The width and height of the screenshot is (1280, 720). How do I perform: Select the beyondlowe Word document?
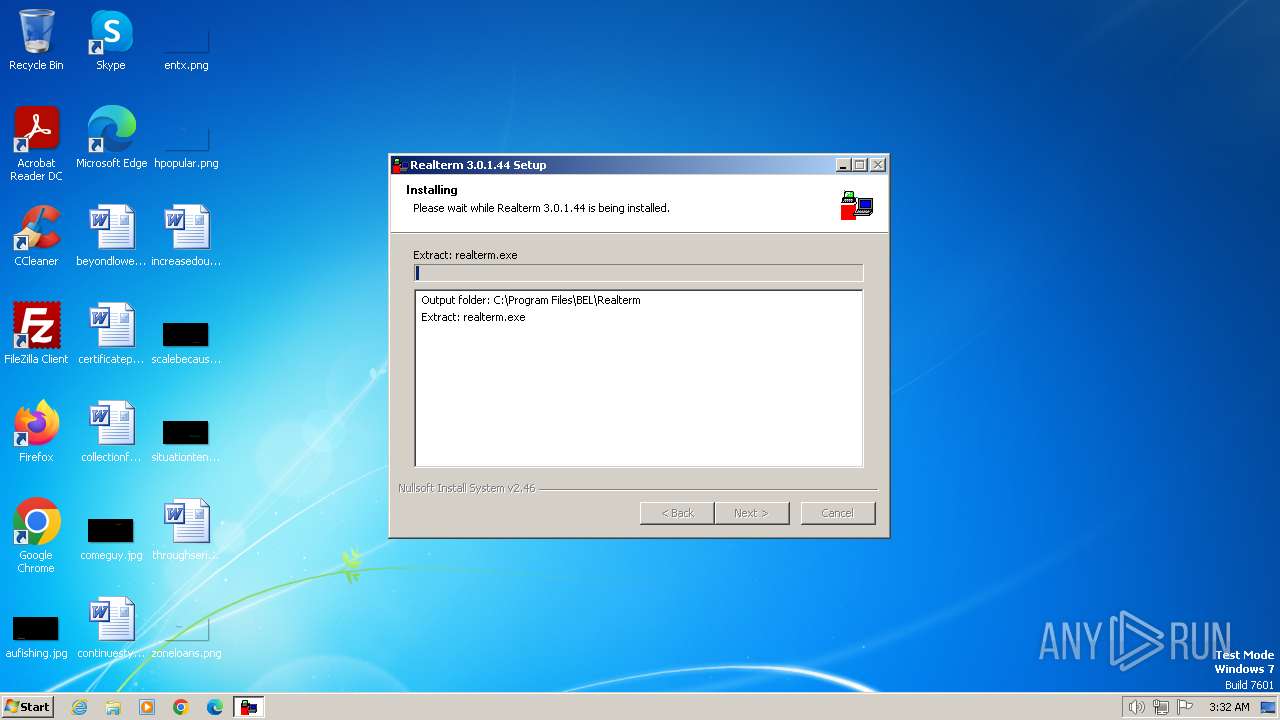(x=111, y=236)
